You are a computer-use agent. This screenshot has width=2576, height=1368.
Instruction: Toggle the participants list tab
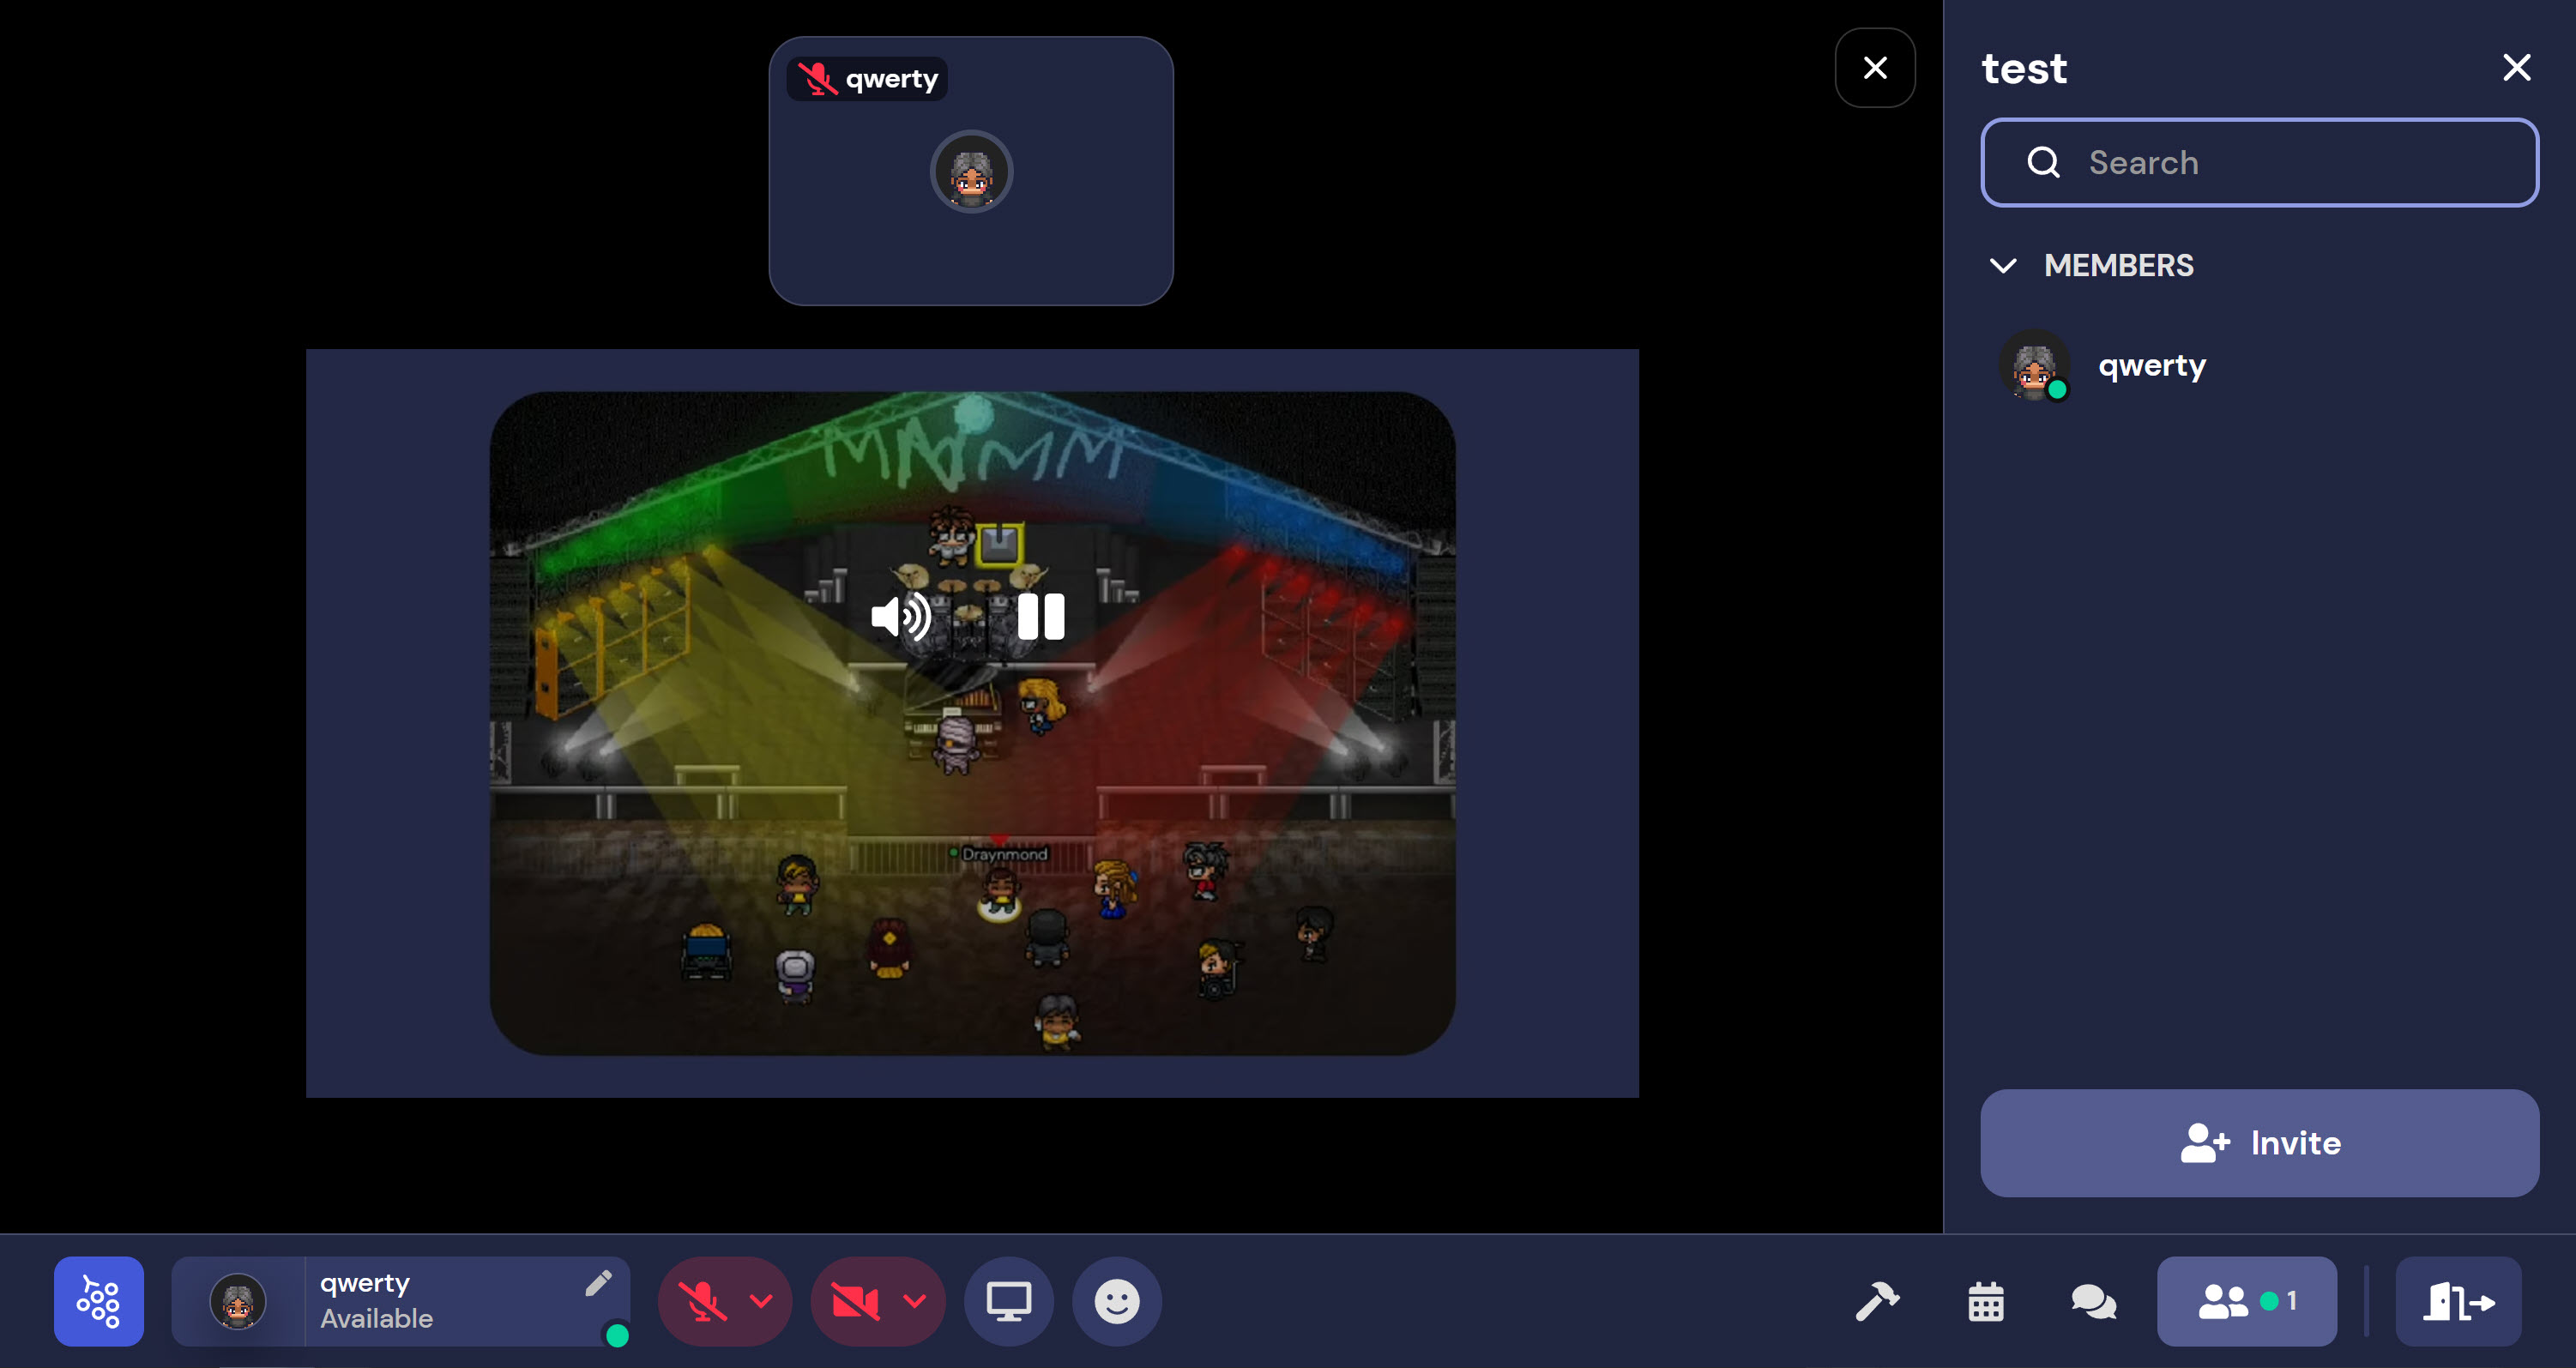click(2246, 1301)
